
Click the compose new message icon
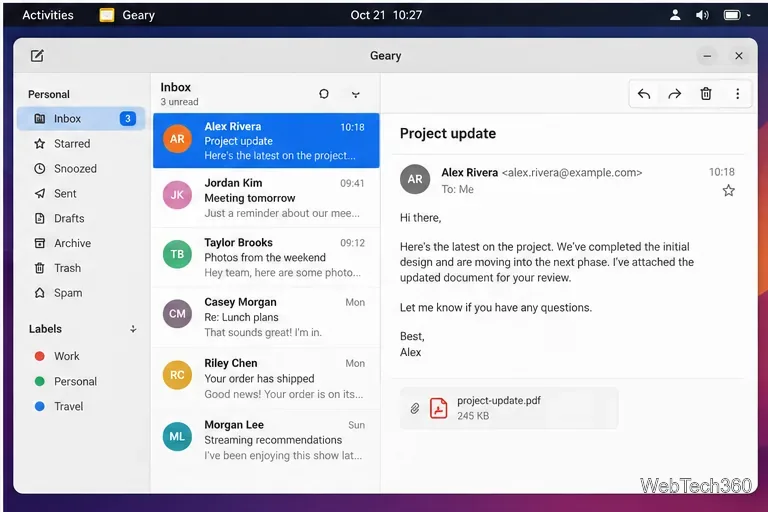coord(37,55)
